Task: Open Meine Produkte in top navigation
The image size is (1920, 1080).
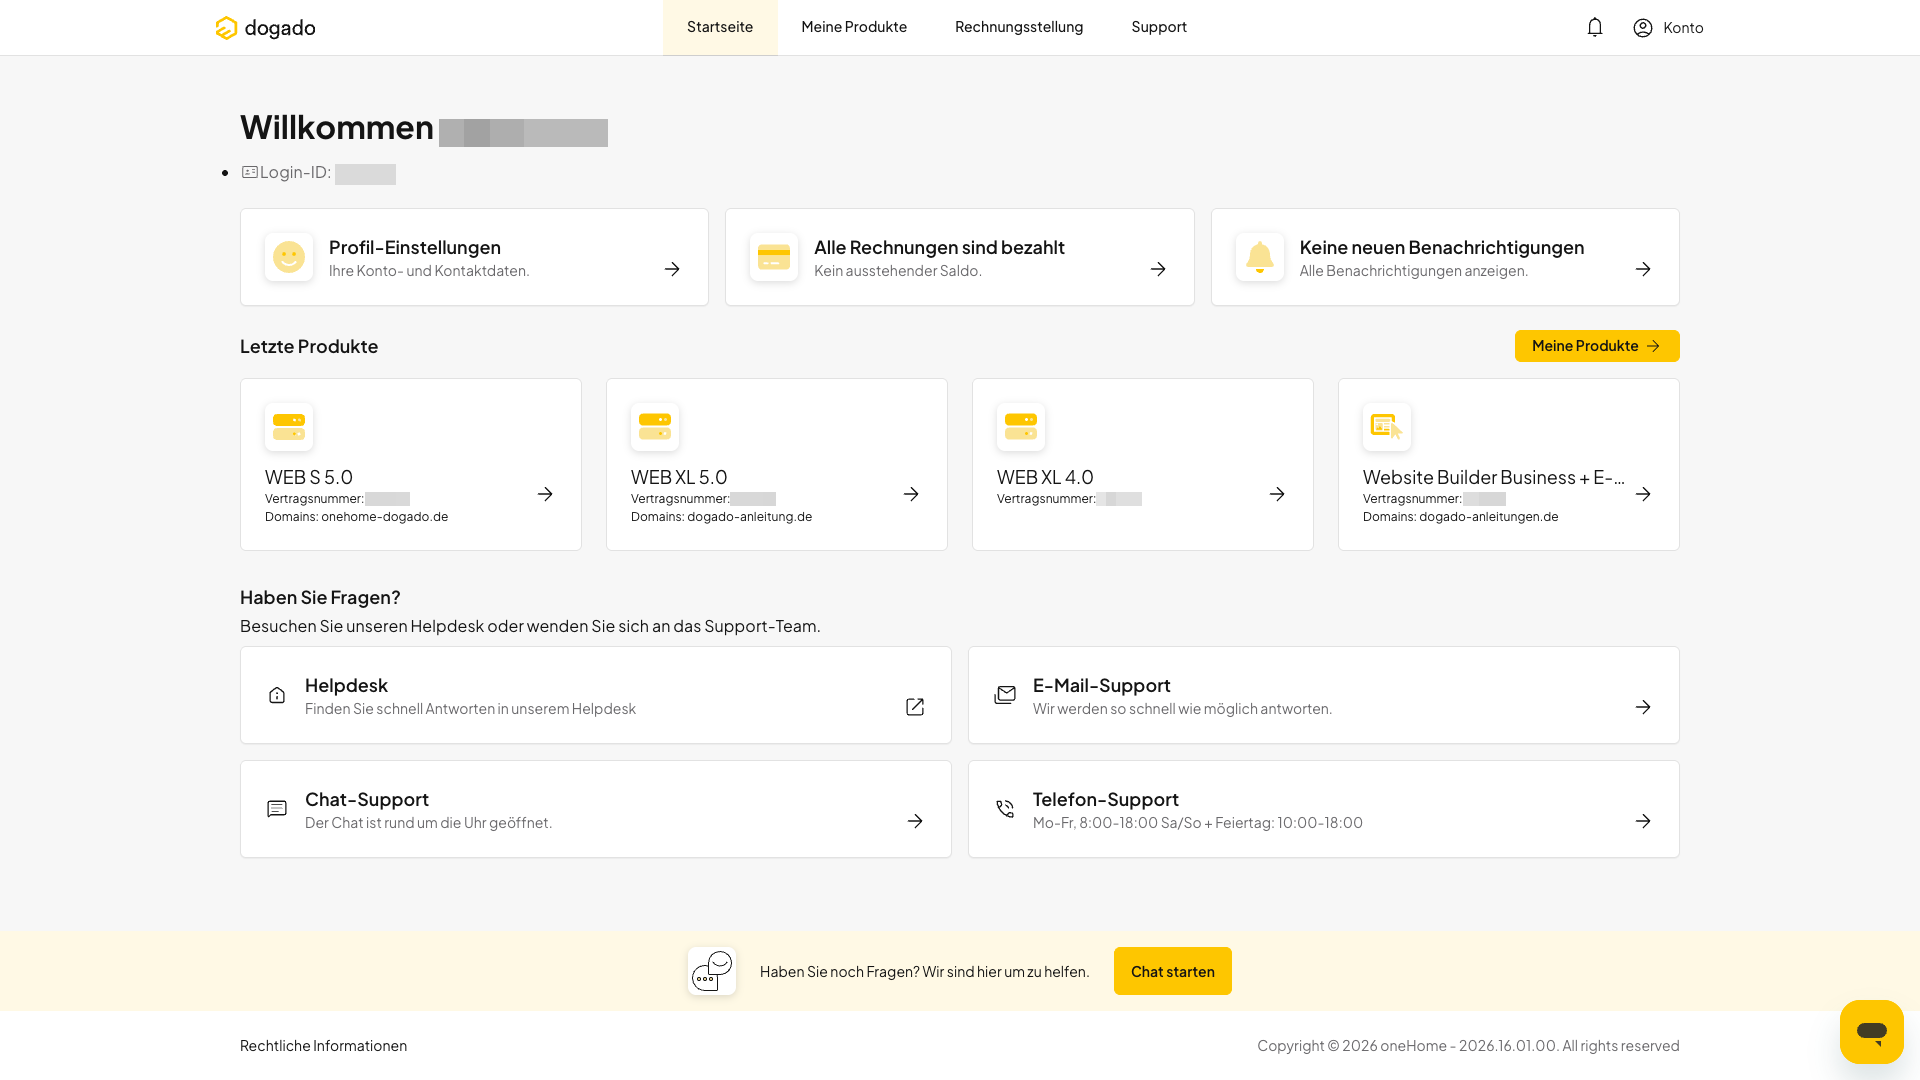Action: coord(854,27)
